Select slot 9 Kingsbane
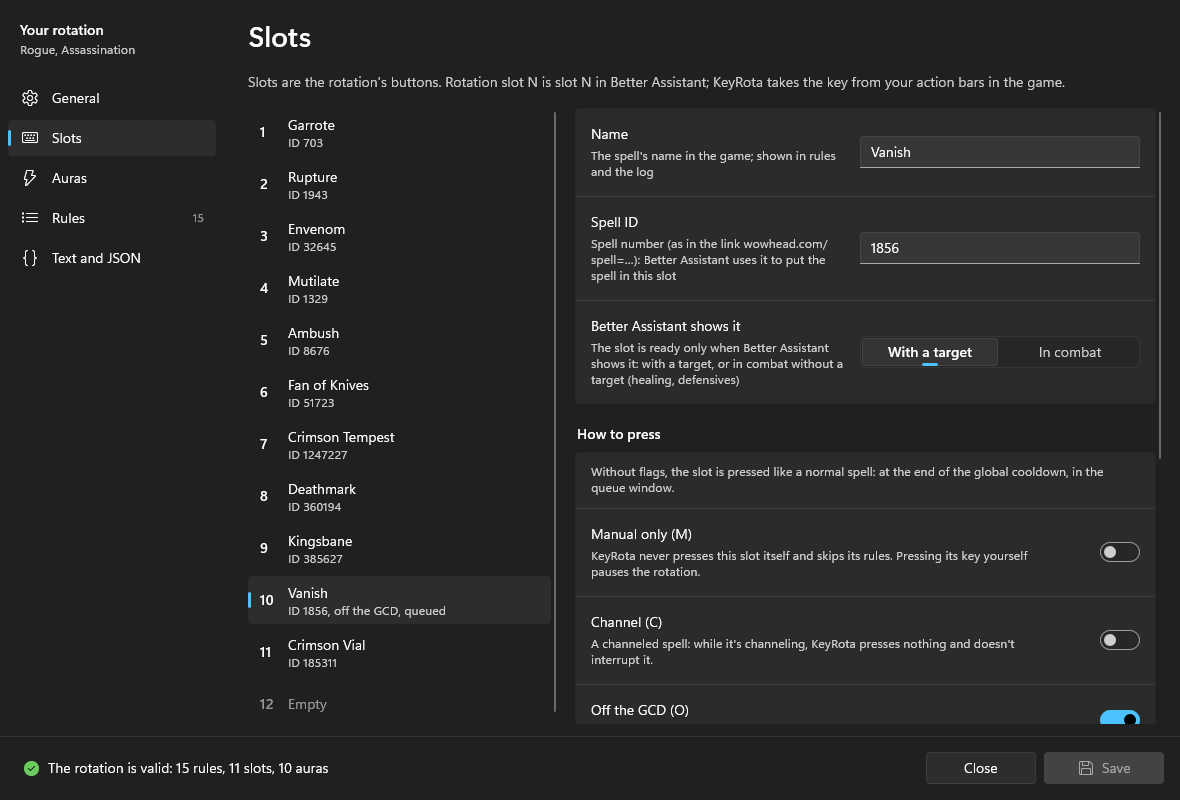Viewport: 1180px width, 800px height. [399, 549]
